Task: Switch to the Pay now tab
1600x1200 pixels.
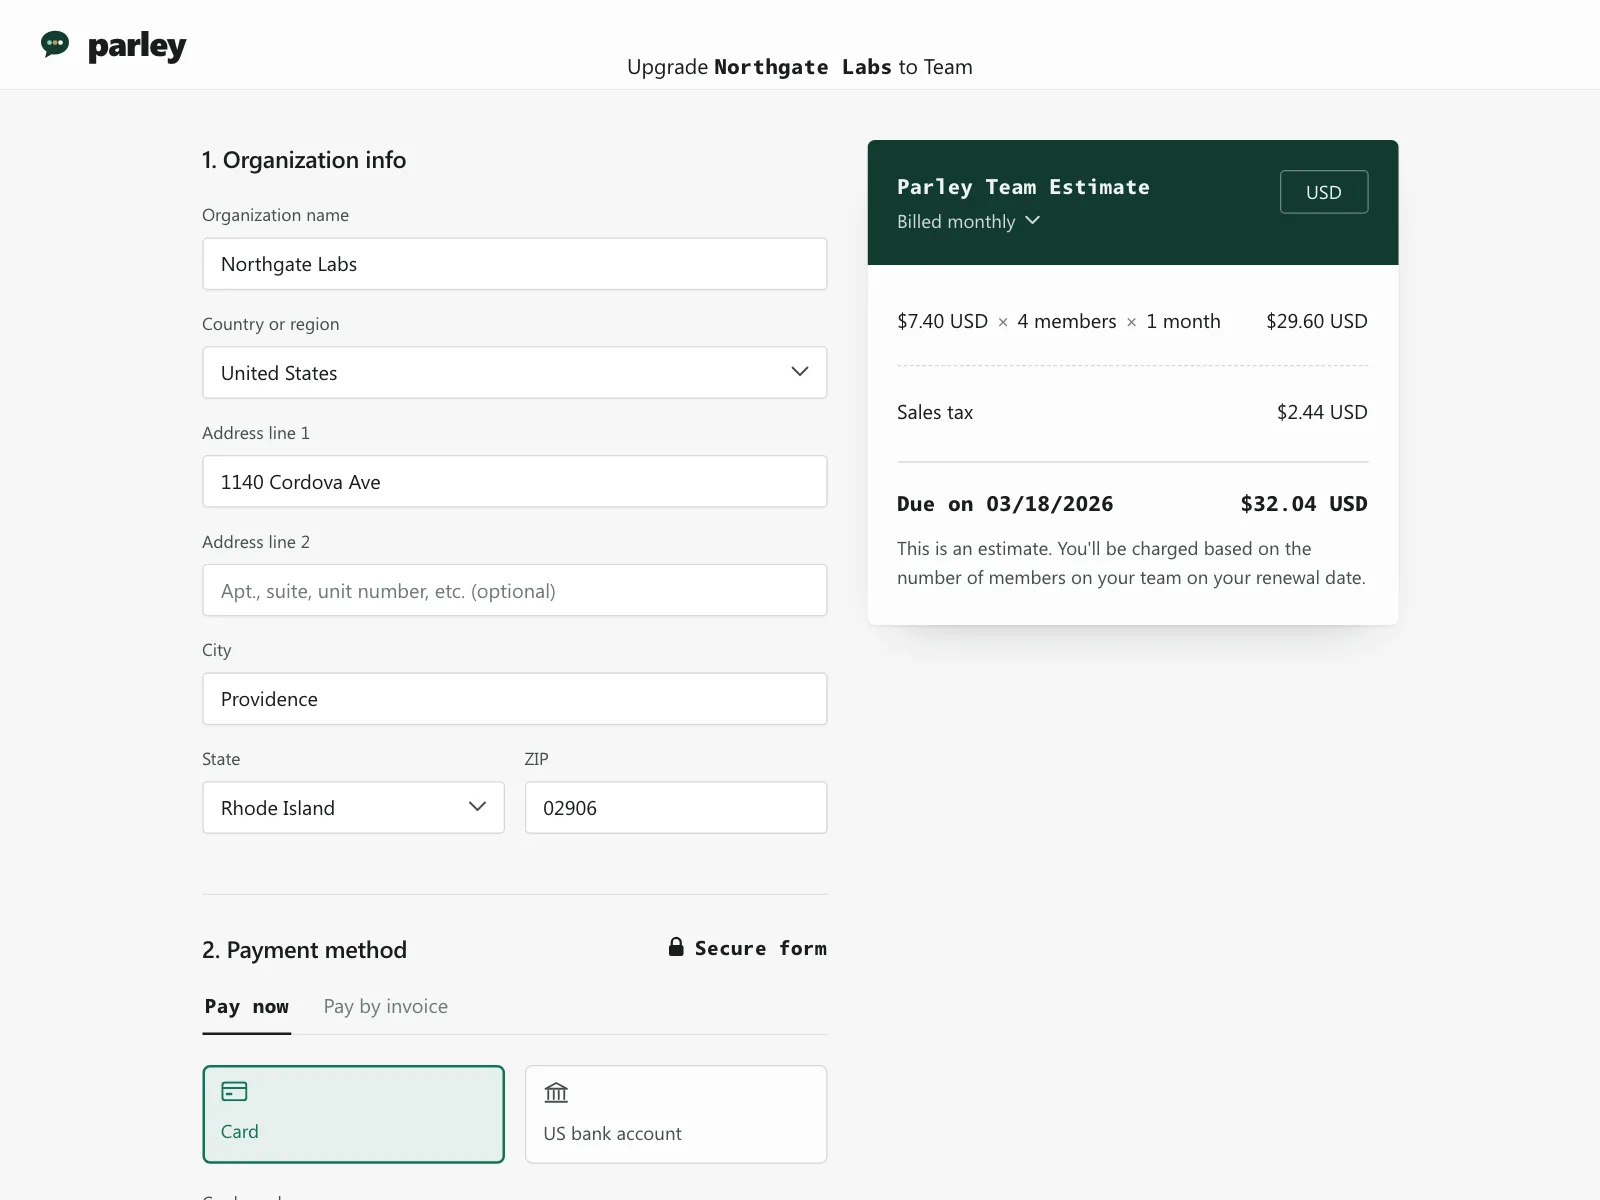Action: pos(247,1007)
